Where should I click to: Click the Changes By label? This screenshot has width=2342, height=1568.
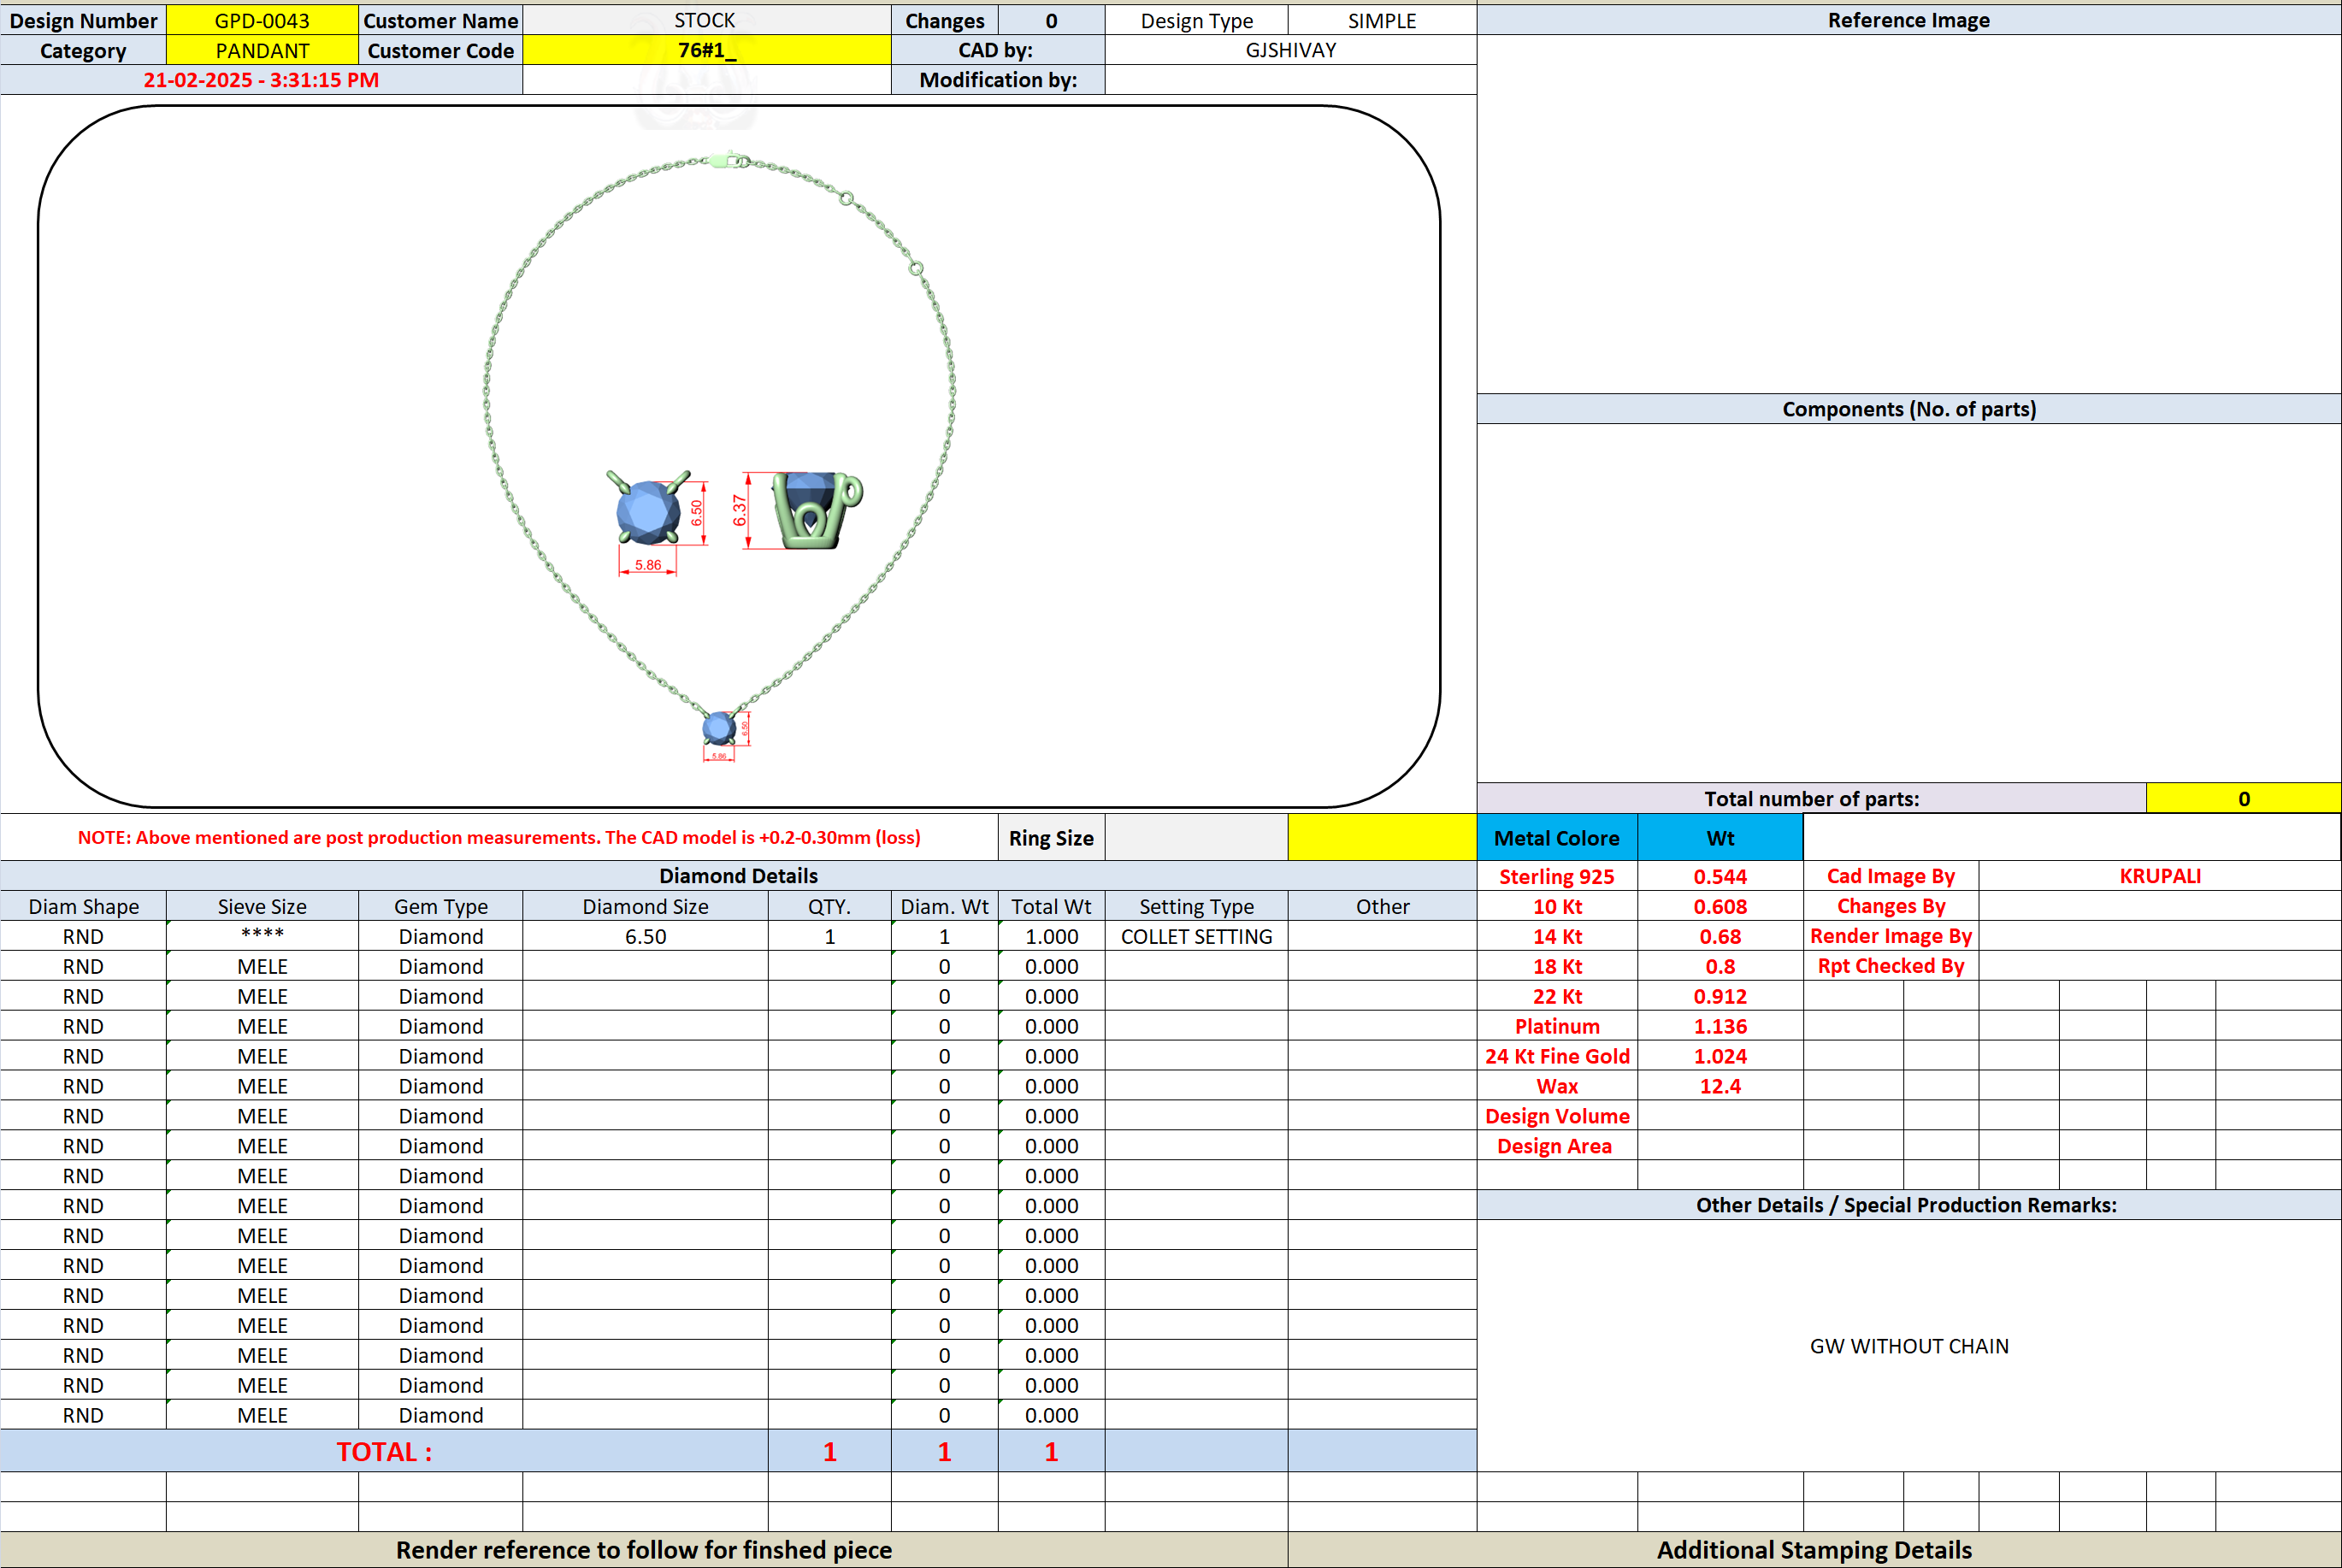click(x=1891, y=906)
